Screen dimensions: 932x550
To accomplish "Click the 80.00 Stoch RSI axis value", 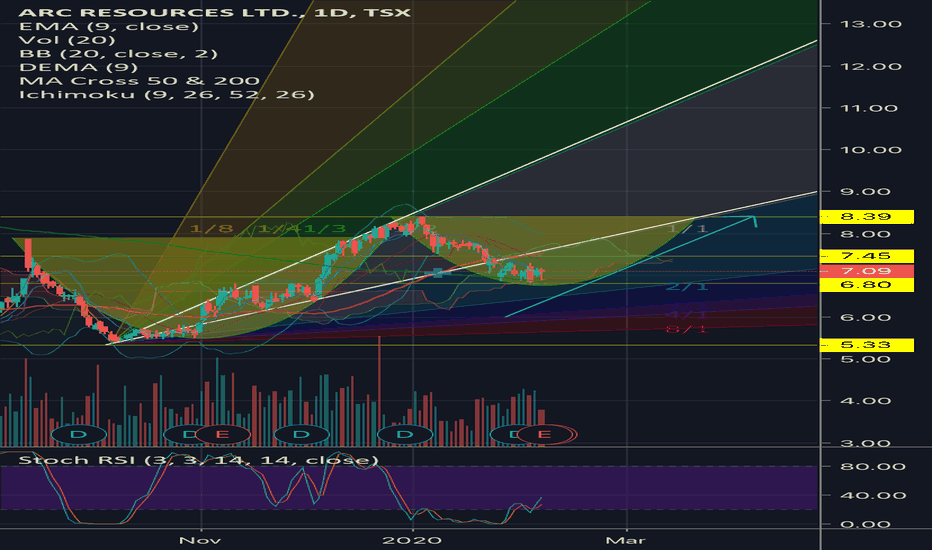I will point(873,466).
